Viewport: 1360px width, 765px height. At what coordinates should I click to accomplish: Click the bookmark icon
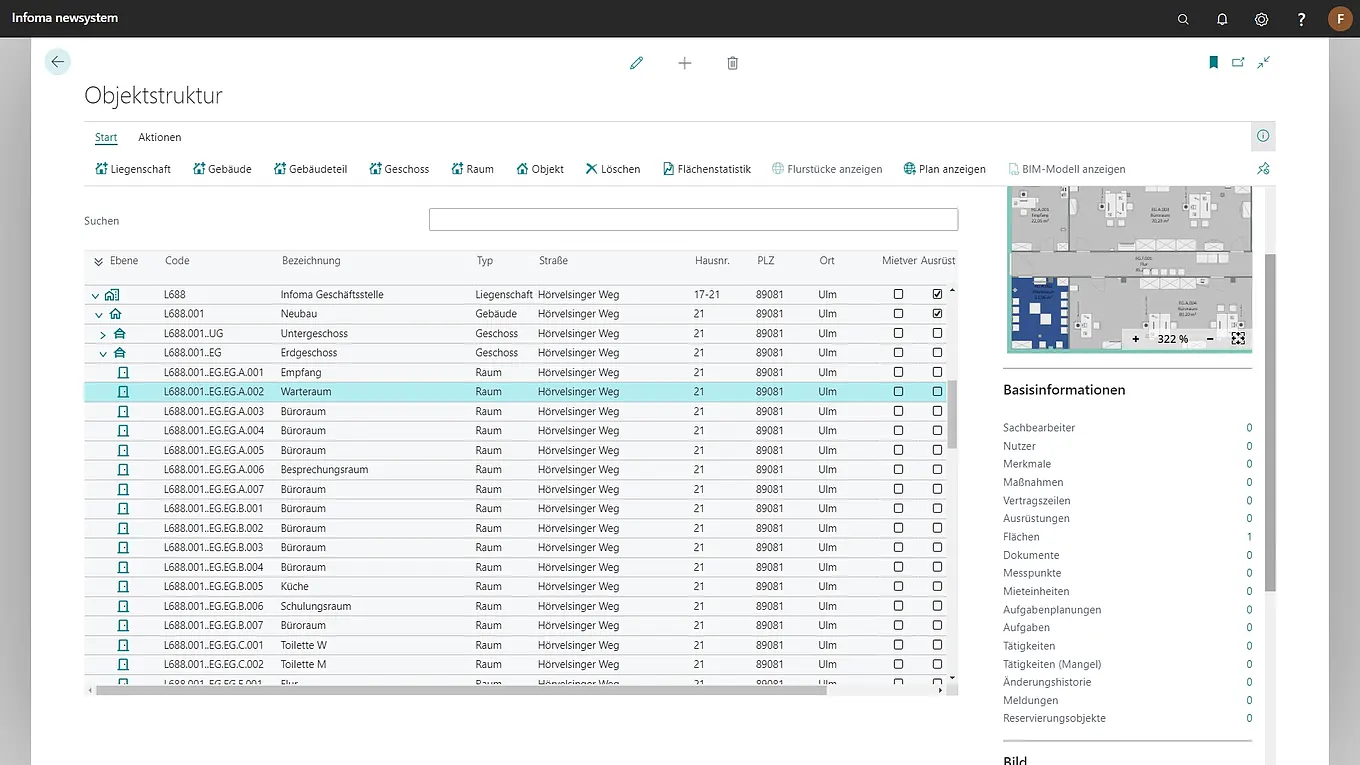coord(1213,62)
